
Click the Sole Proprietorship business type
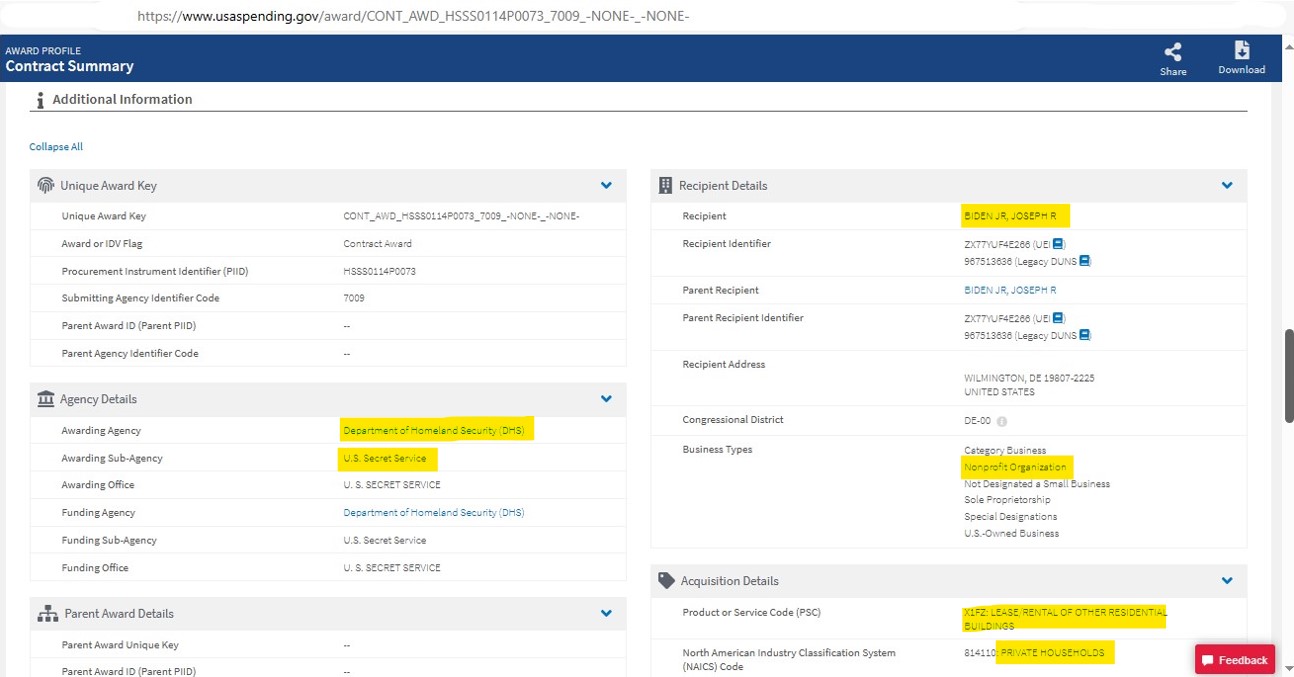click(x=1007, y=500)
